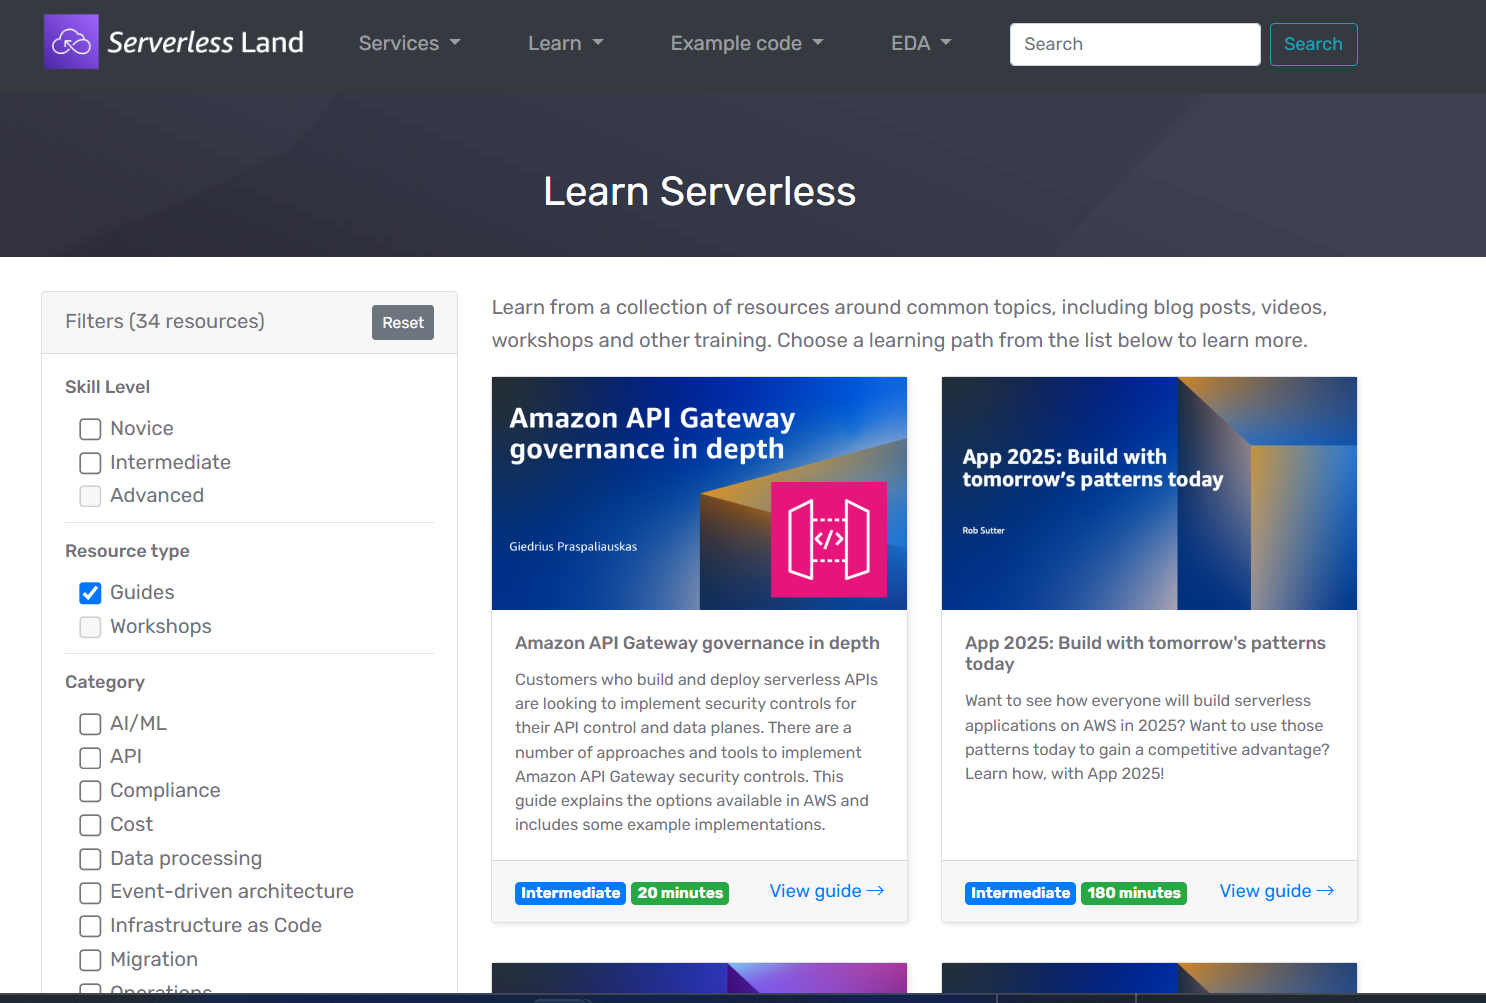This screenshot has height=1003, width=1486.
Task: Open the Services dropdown menu
Action: pos(410,43)
